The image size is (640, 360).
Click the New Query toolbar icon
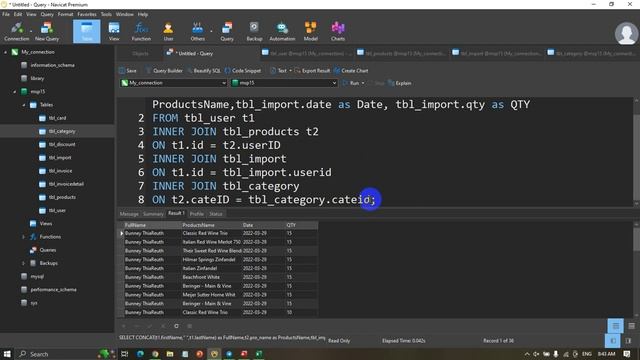(x=47, y=31)
